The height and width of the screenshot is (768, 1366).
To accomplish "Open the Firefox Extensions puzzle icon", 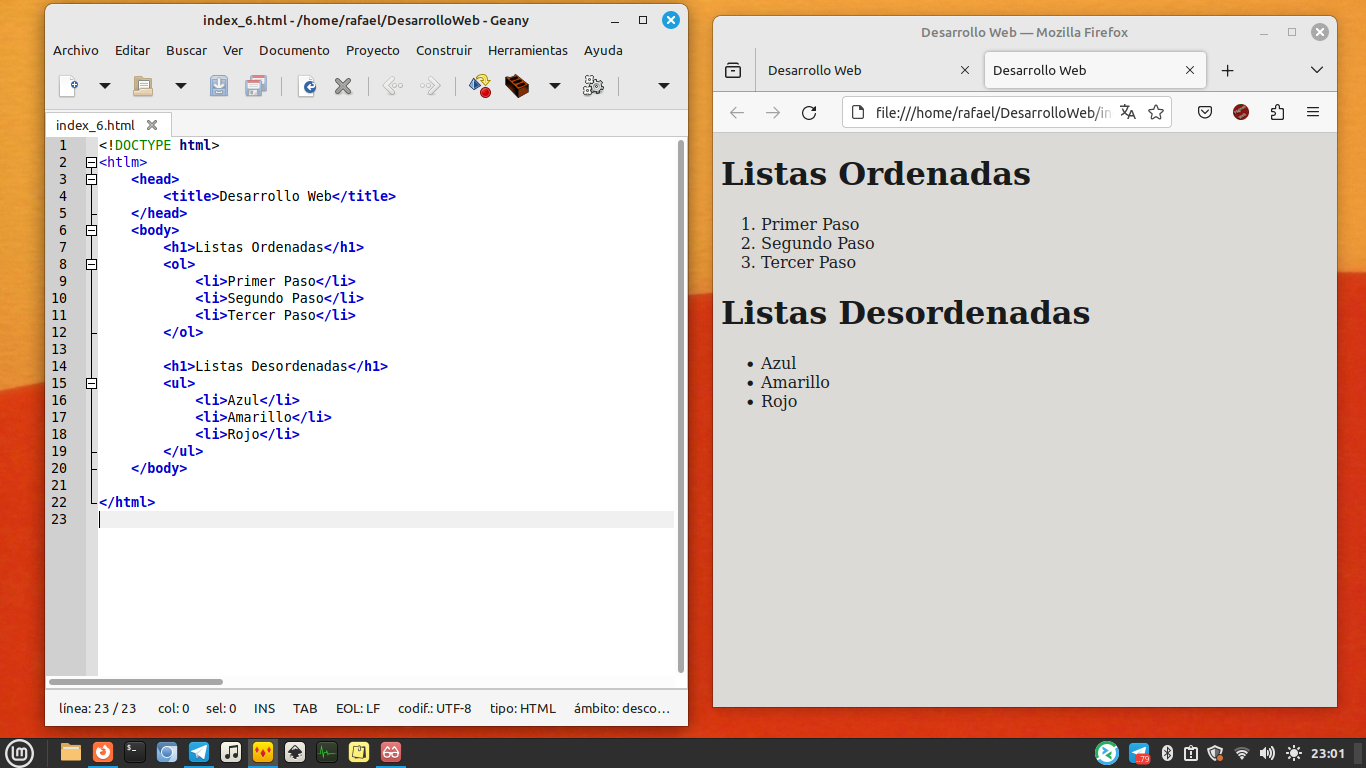I will point(1277,112).
